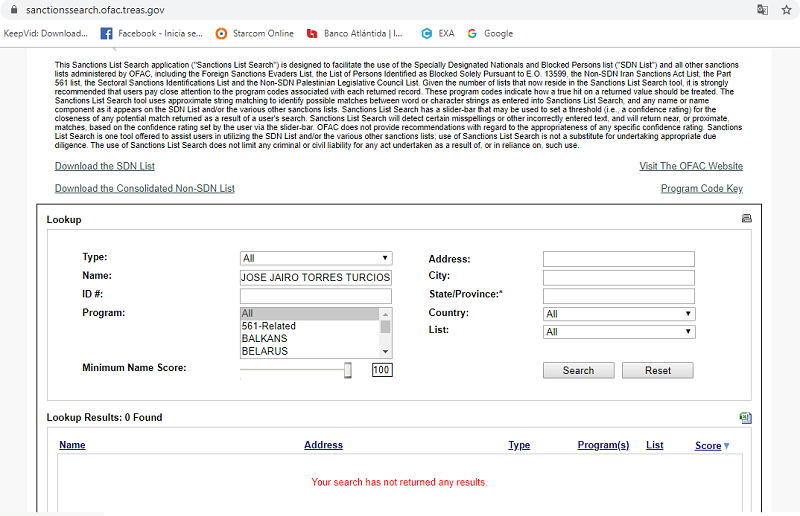Select 561-Related in the Program list
Screen dimensions: 800x516
[269, 326]
